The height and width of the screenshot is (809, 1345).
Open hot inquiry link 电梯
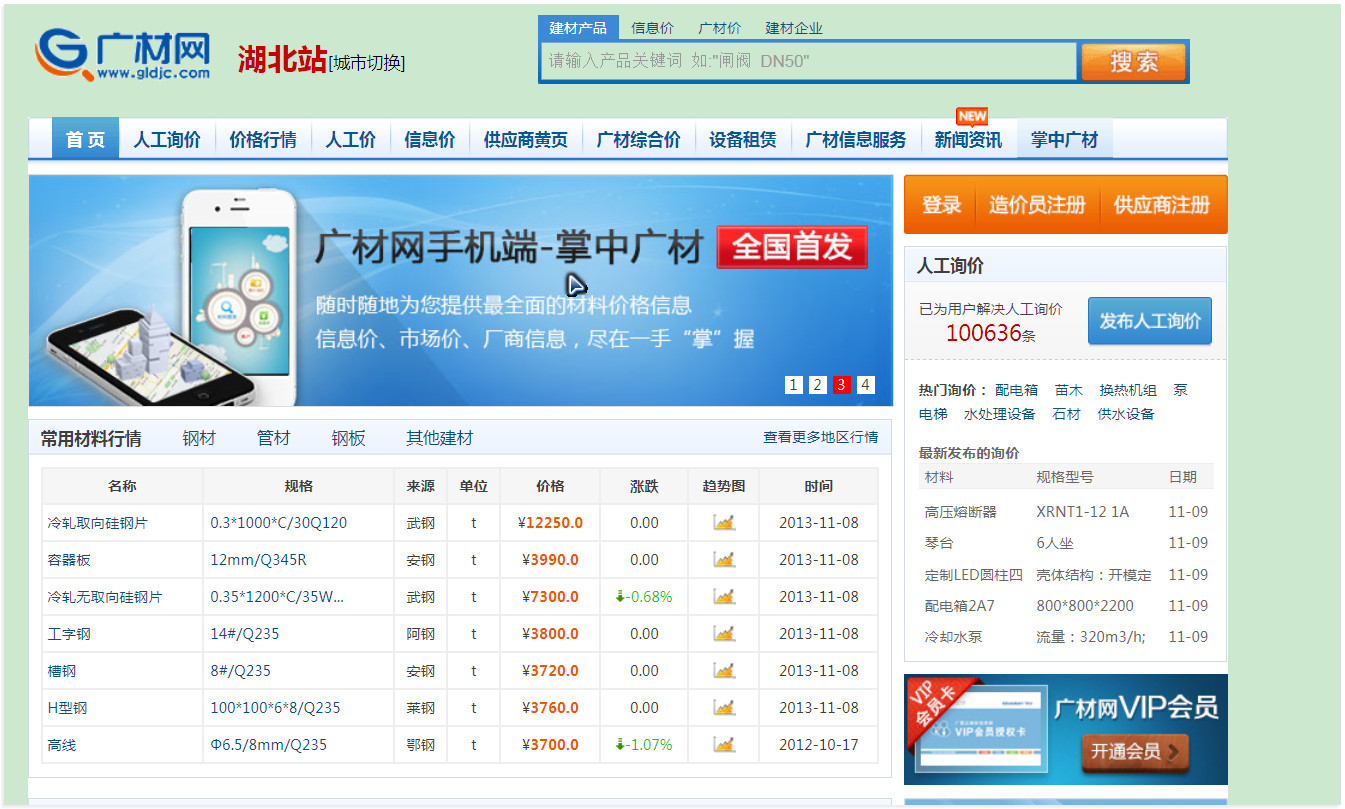click(x=933, y=414)
